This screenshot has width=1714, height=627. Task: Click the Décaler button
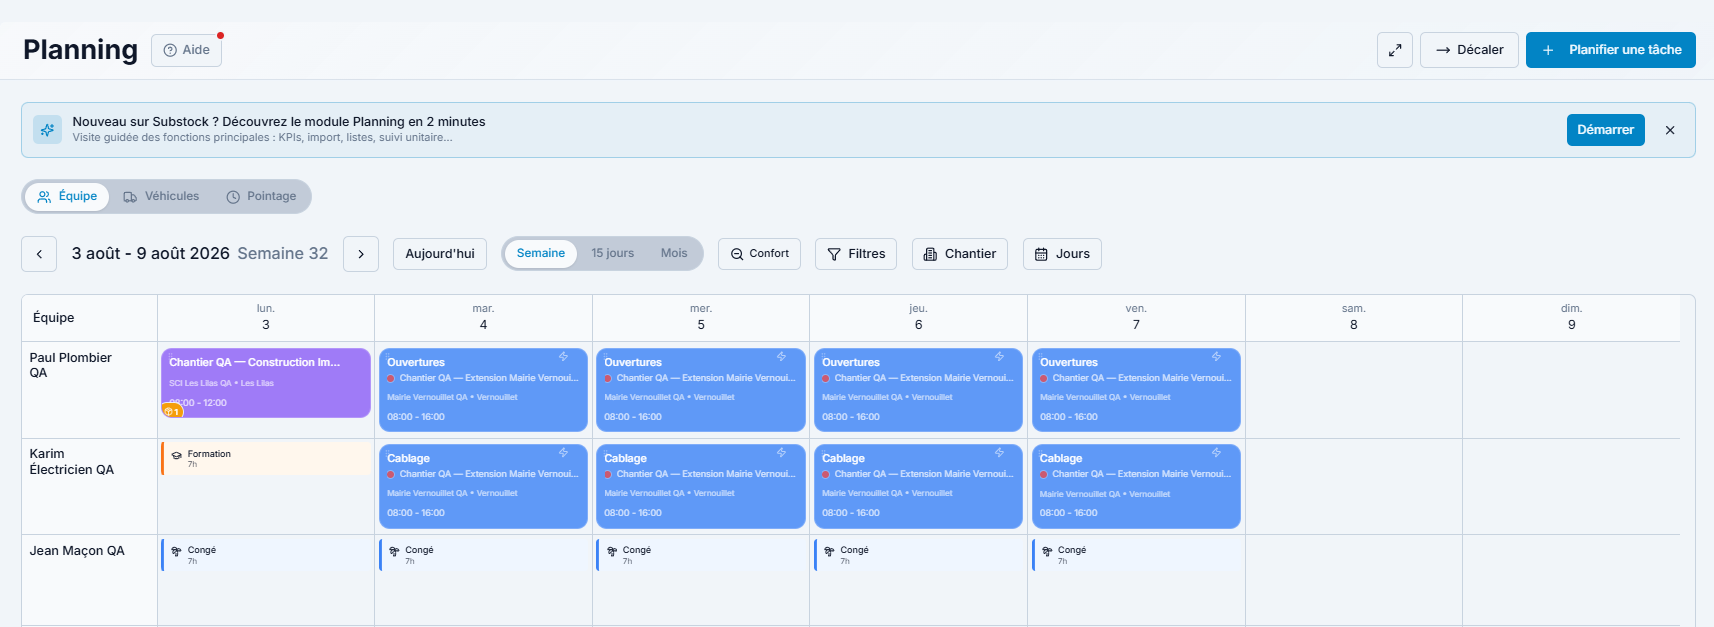1469,50
